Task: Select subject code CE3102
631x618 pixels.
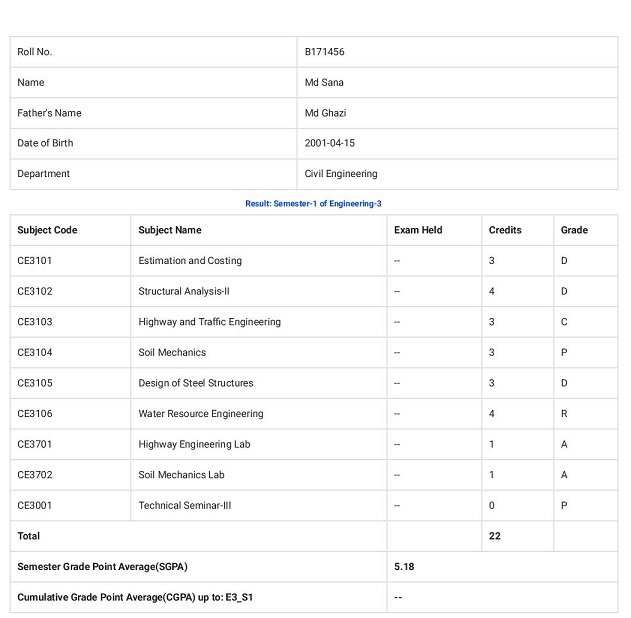Action: tap(35, 291)
